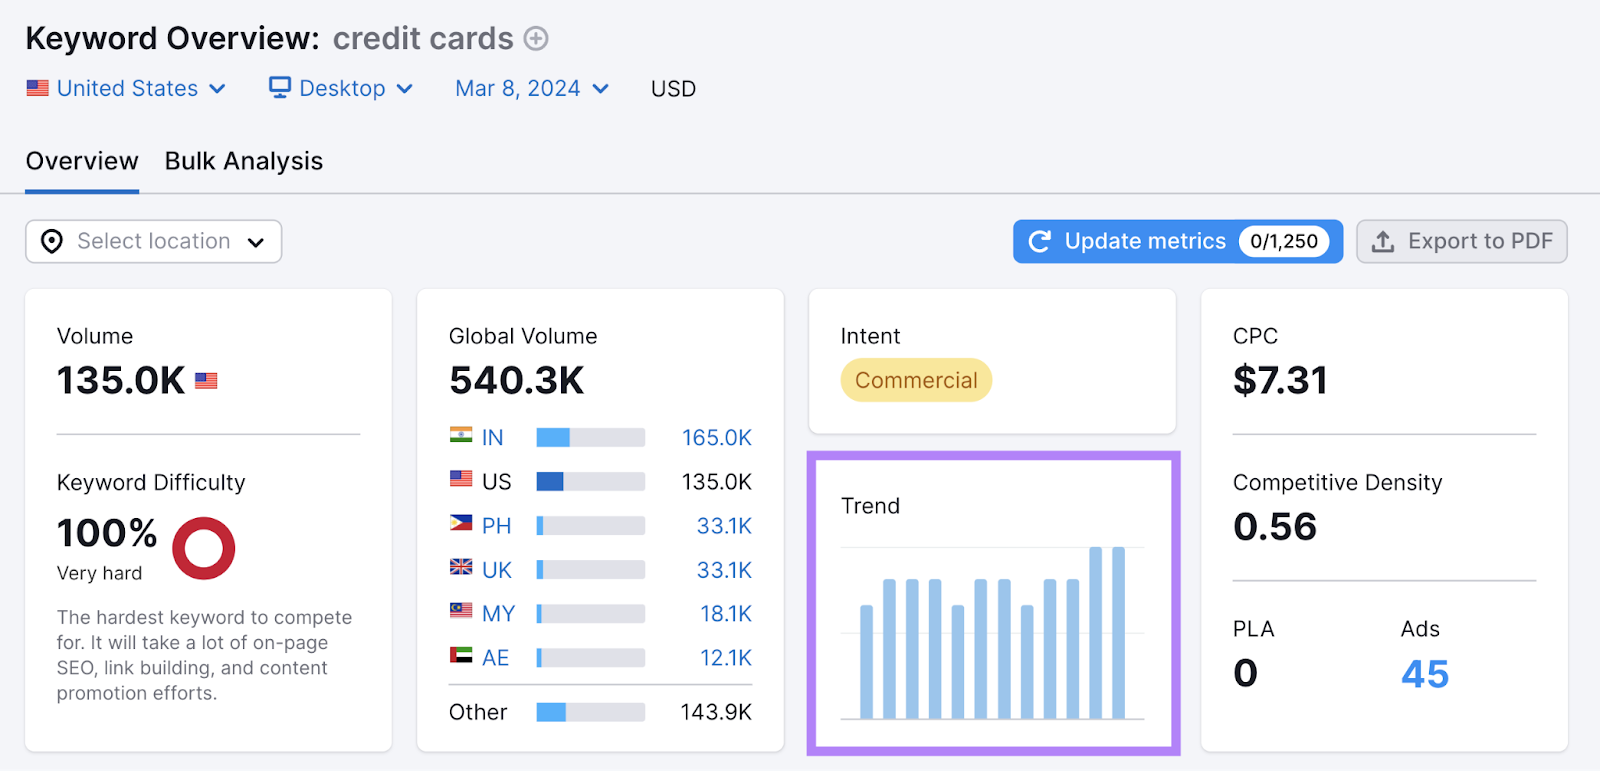Click the location pin icon
The width and height of the screenshot is (1600, 771).
pos(52,241)
